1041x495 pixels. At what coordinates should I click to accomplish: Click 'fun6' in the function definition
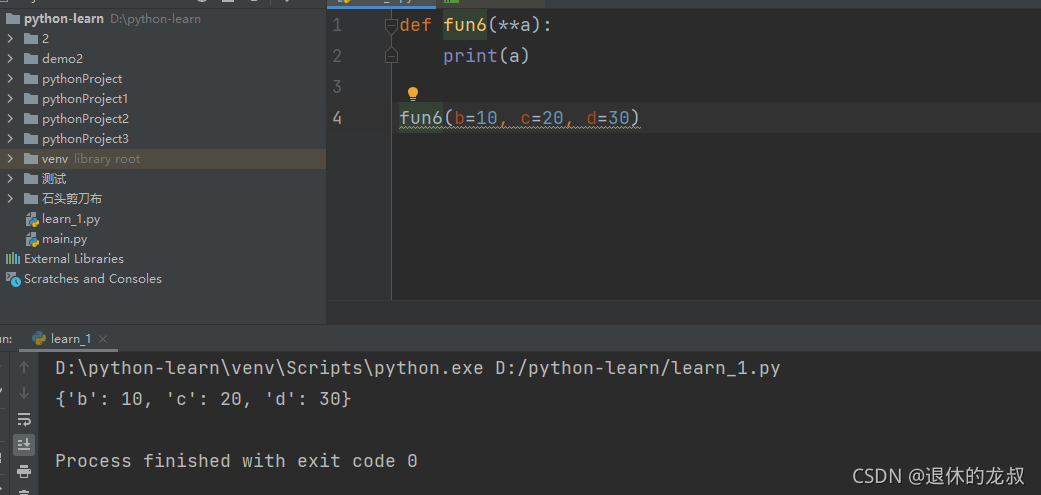(465, 26)
